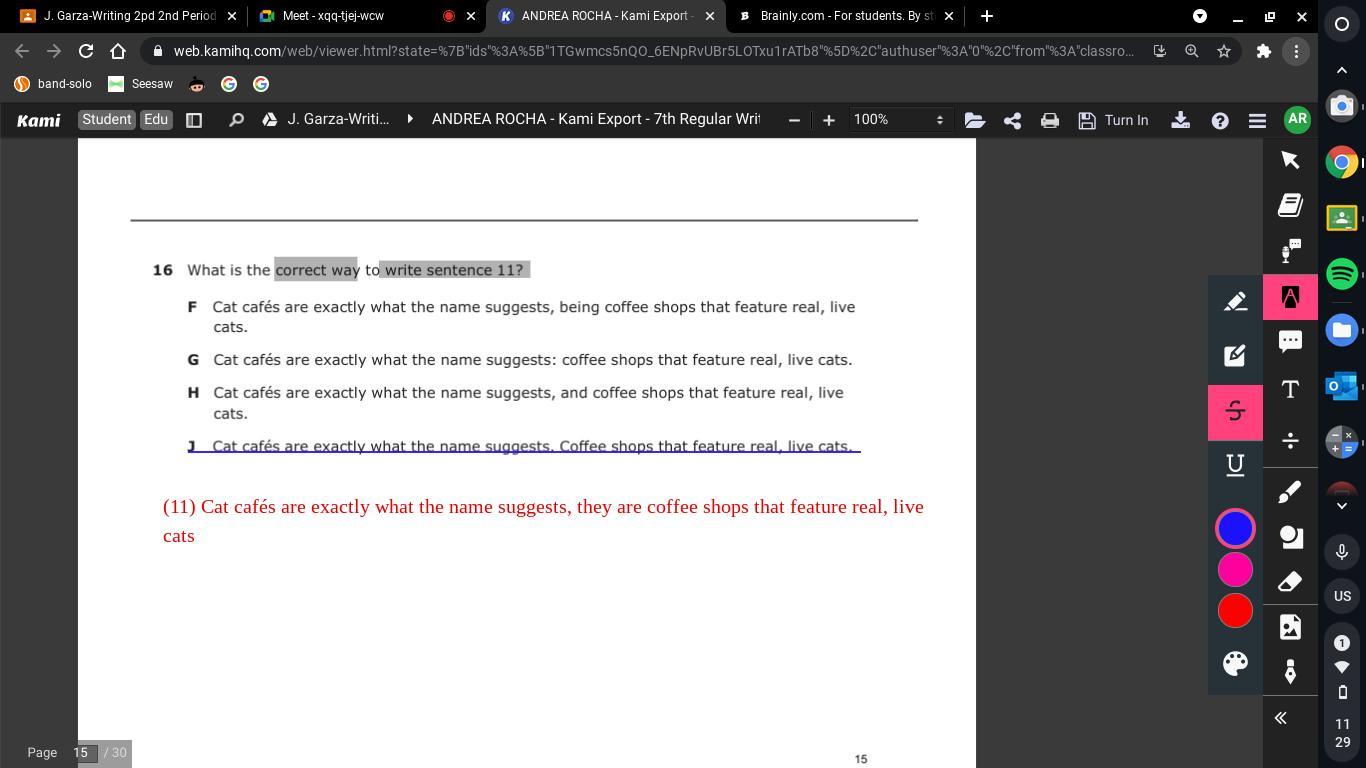Open the tab search dropdown arrow
The image size is (1366, 768).
(x=1200, y=16)
